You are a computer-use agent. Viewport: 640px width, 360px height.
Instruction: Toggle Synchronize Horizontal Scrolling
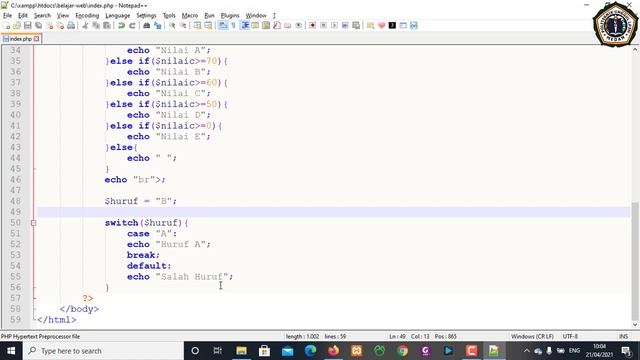pos(209,25)
